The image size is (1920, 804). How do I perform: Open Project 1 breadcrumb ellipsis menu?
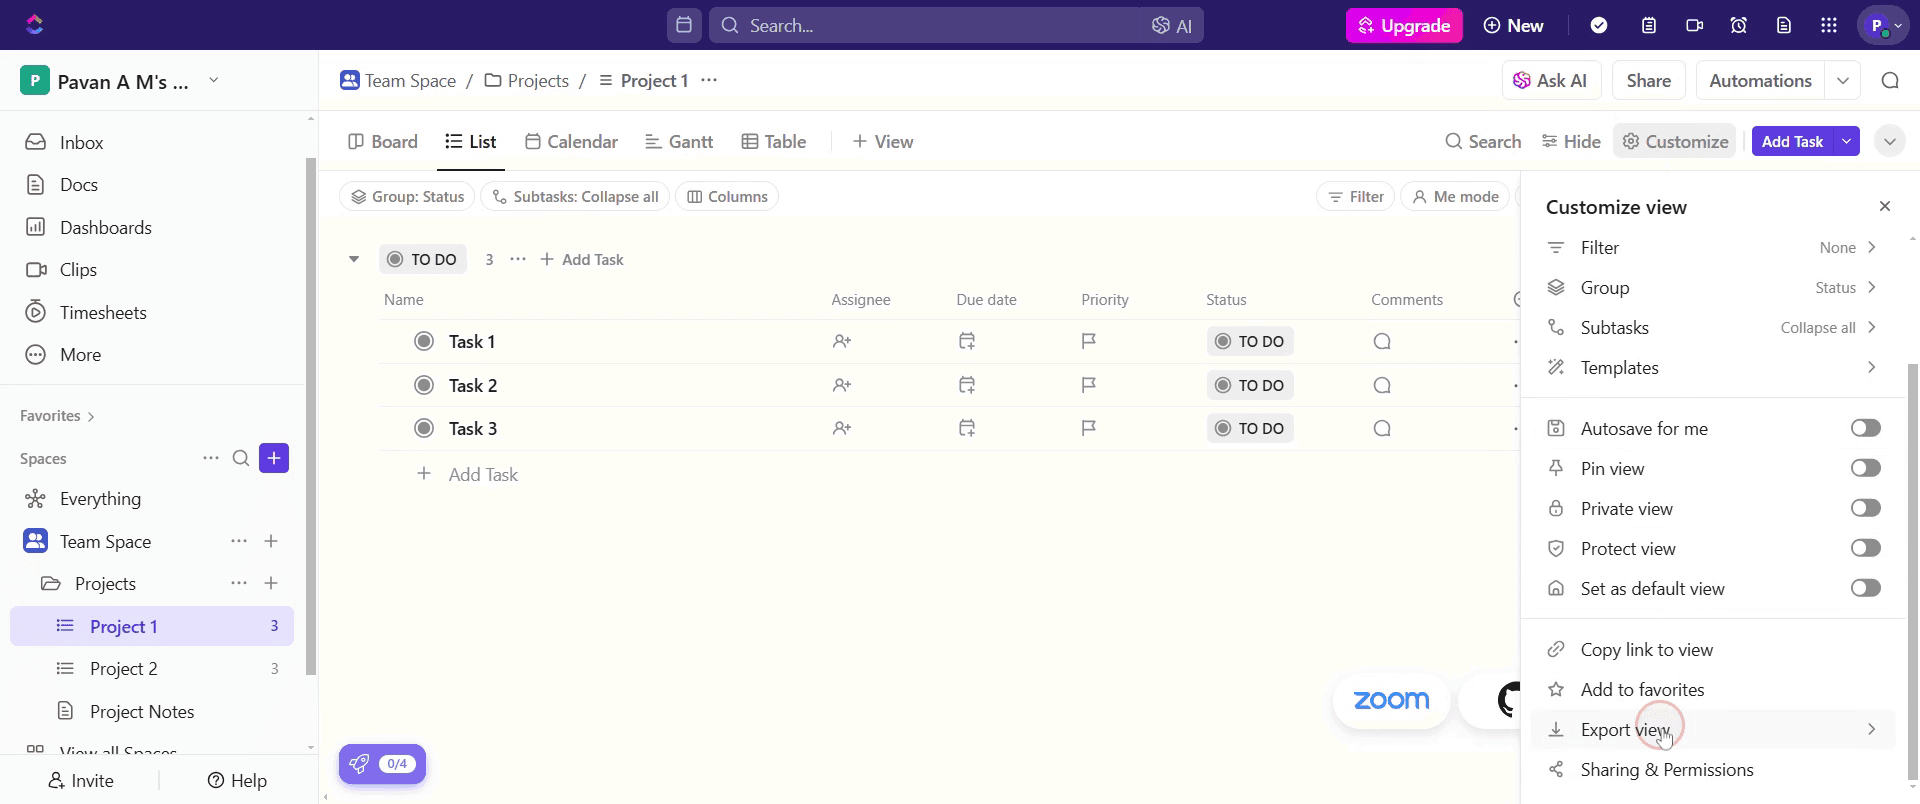709,80
